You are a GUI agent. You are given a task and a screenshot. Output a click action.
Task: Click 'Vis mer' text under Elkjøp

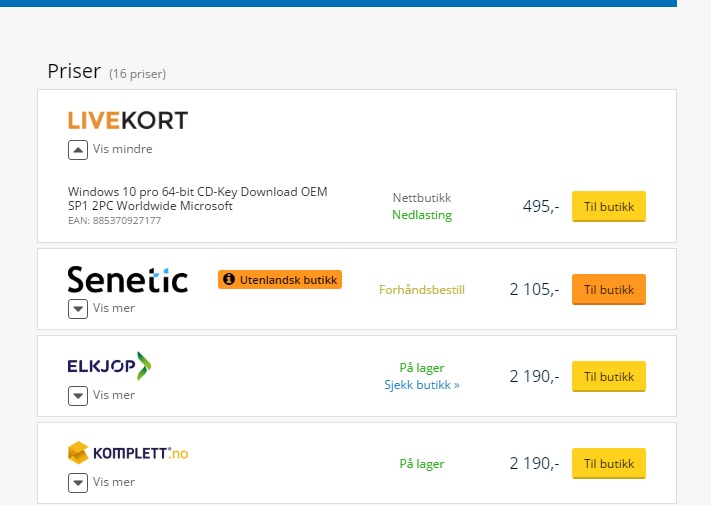114,395
